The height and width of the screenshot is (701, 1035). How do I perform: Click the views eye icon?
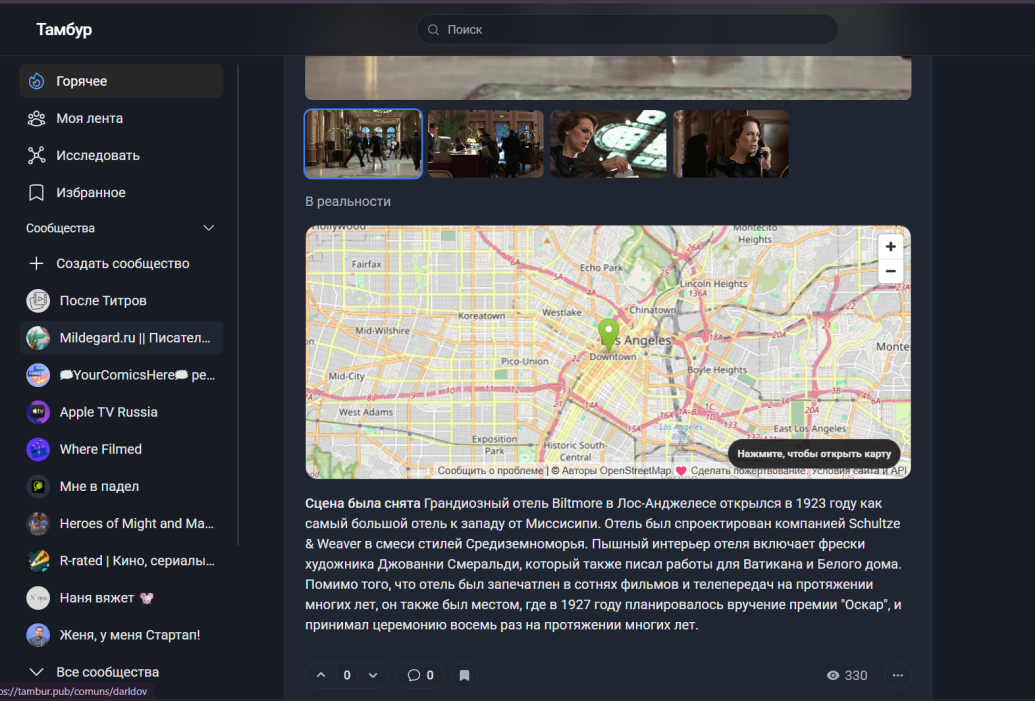click(833, 675)
